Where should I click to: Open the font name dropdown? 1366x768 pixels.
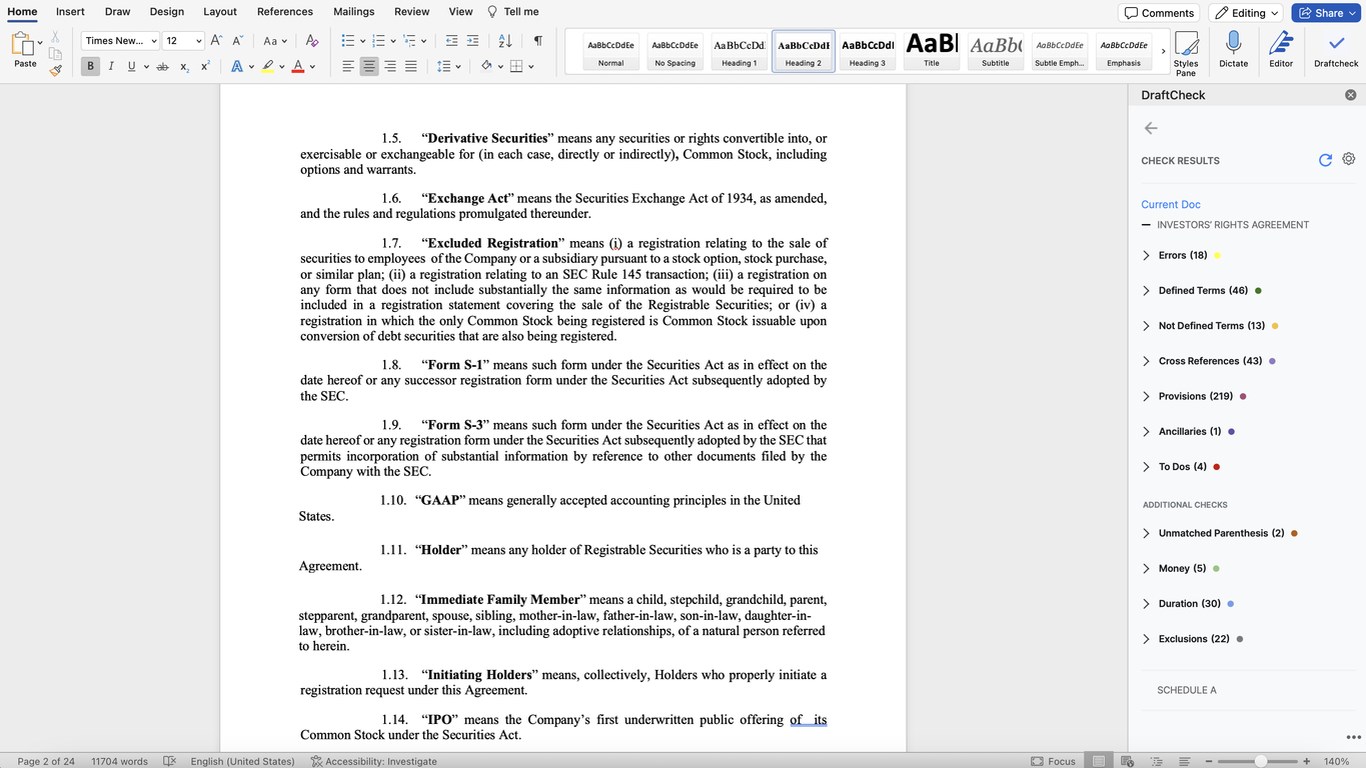(x=154, y=41)
